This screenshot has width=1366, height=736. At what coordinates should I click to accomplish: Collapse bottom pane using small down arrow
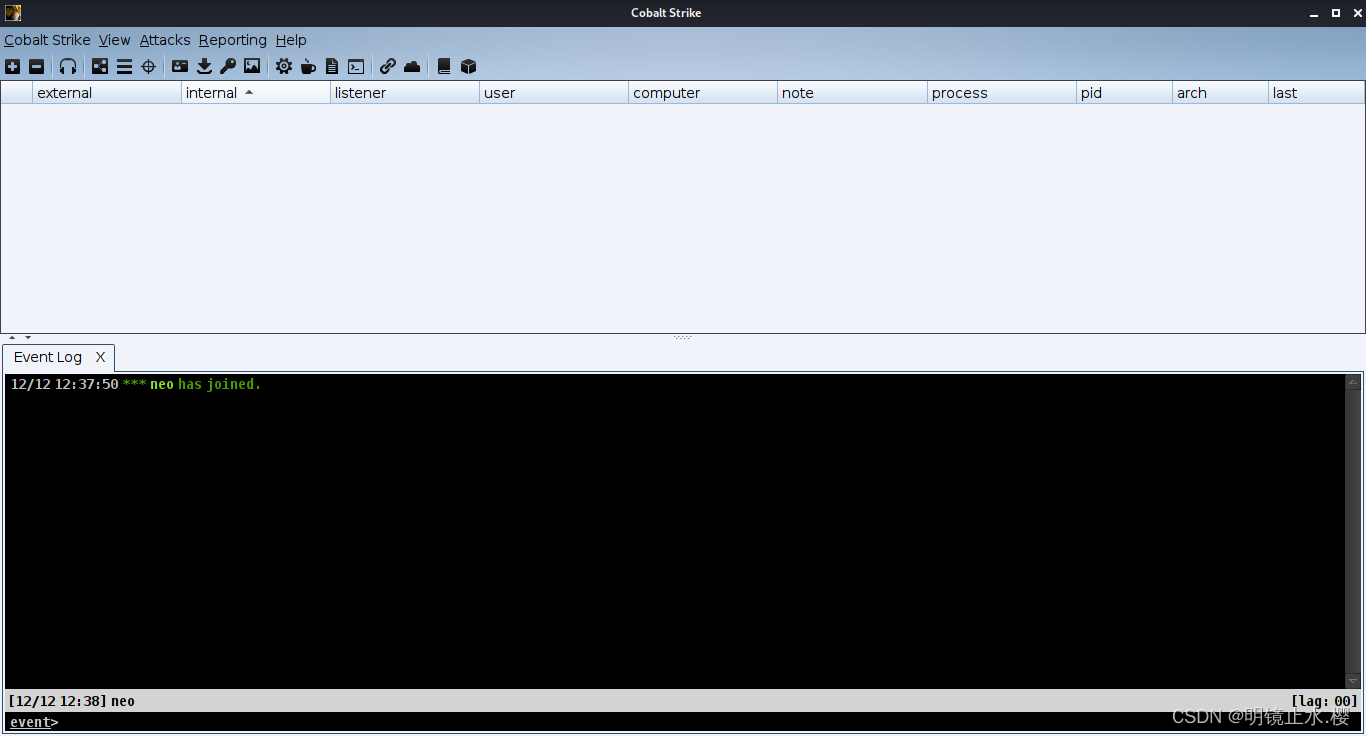[x=28, y=338]
